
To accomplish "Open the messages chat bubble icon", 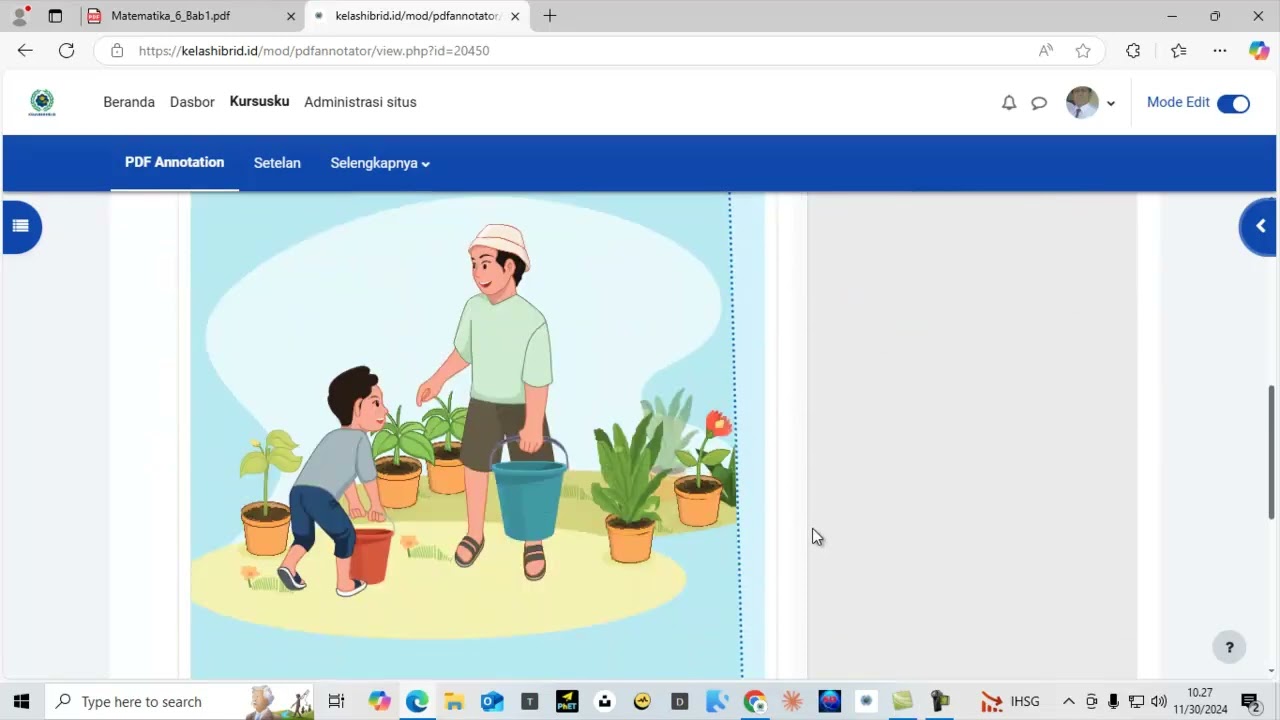I will [x=1039, y=102].
